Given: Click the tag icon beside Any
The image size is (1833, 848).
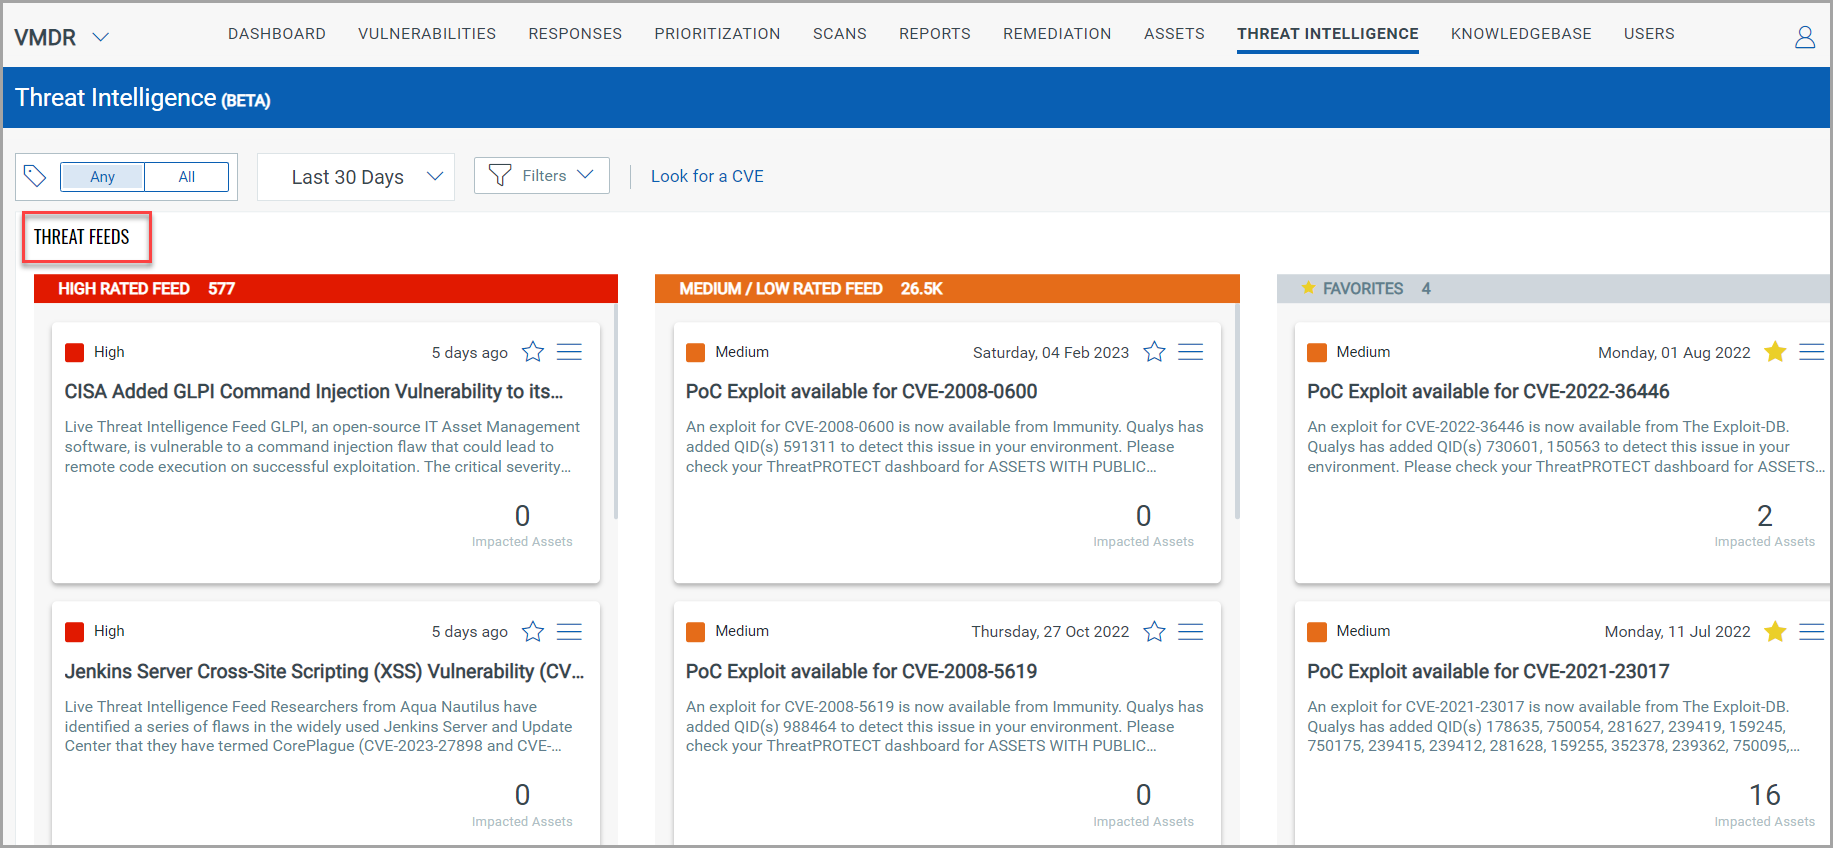Looking at the screenshot, I should tap(35, 176).
